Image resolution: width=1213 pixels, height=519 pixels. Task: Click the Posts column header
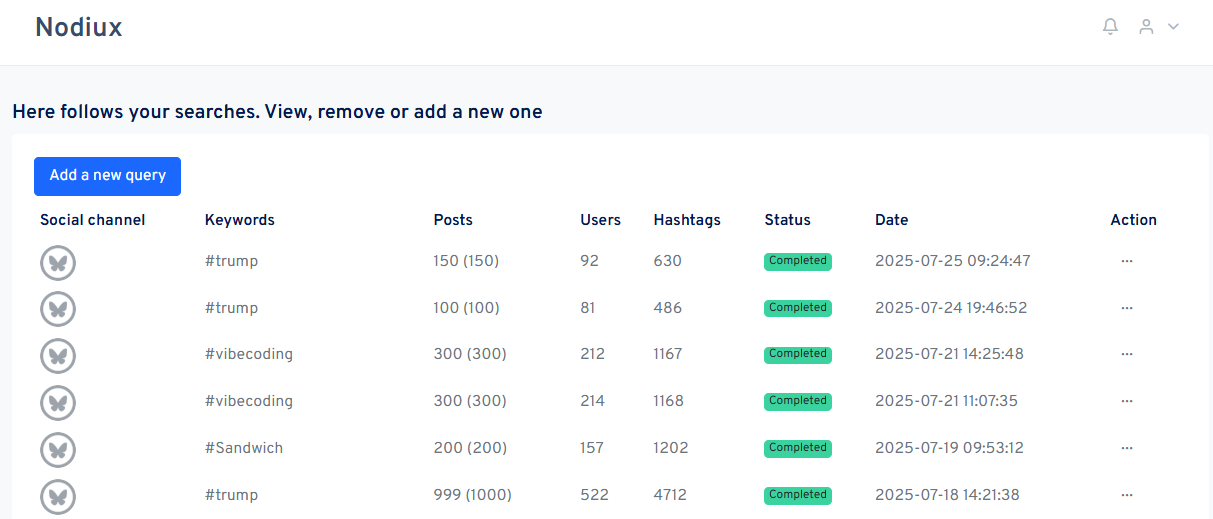453,220
